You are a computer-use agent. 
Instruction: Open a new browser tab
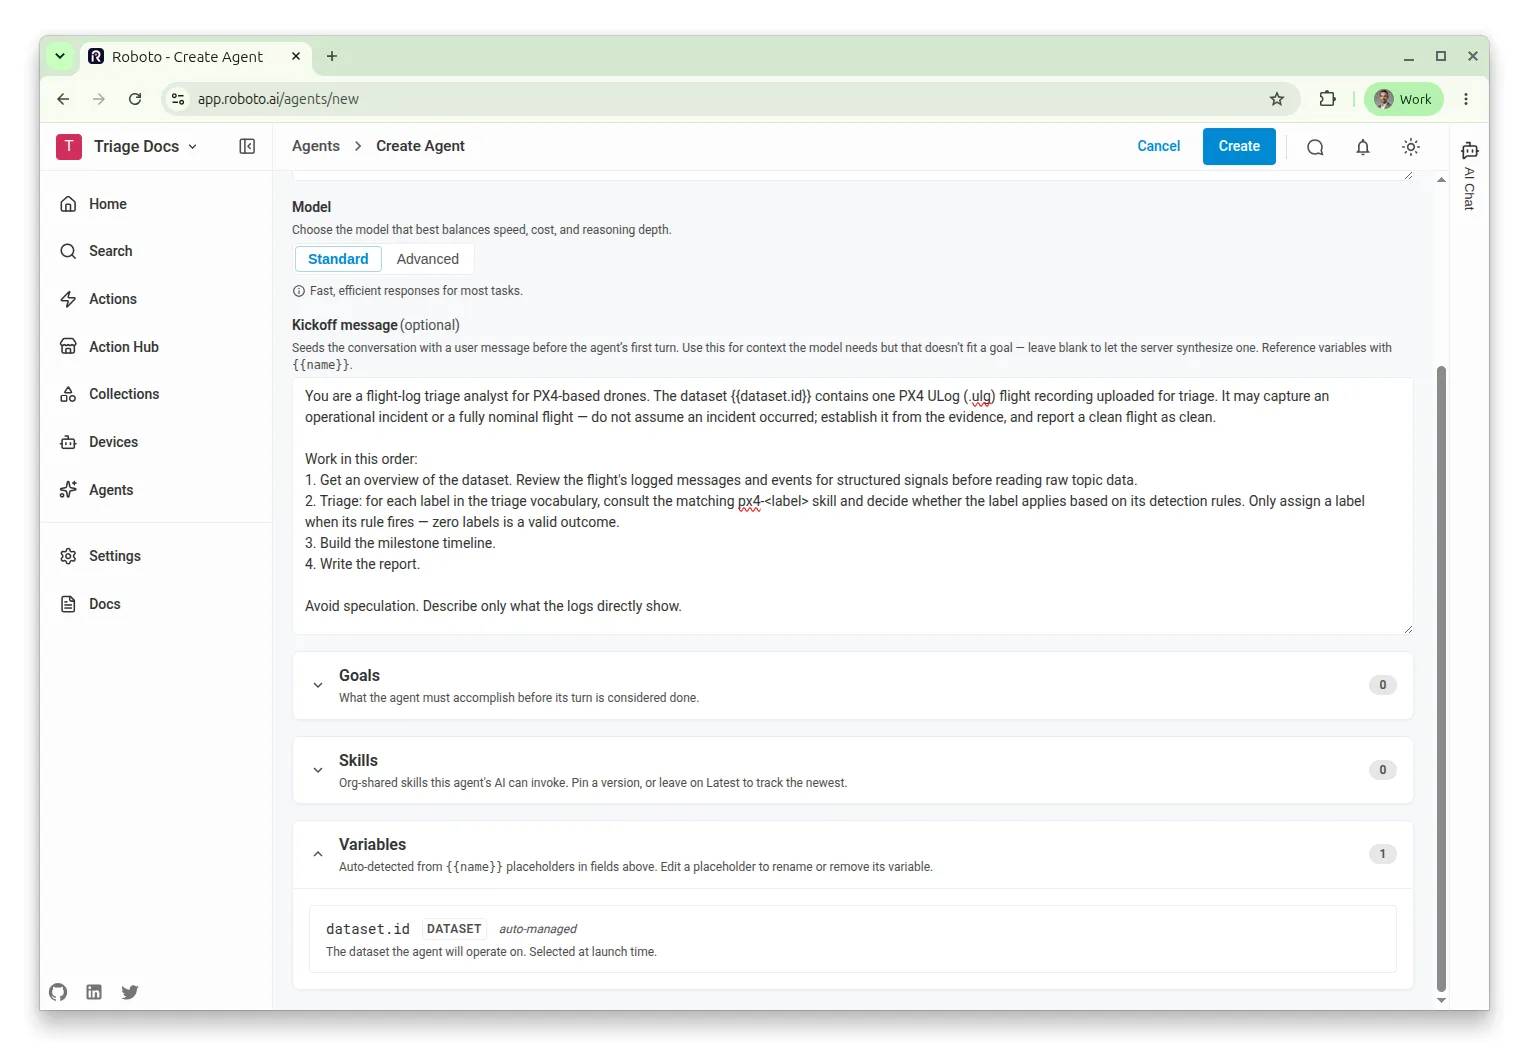coord(332,57)
